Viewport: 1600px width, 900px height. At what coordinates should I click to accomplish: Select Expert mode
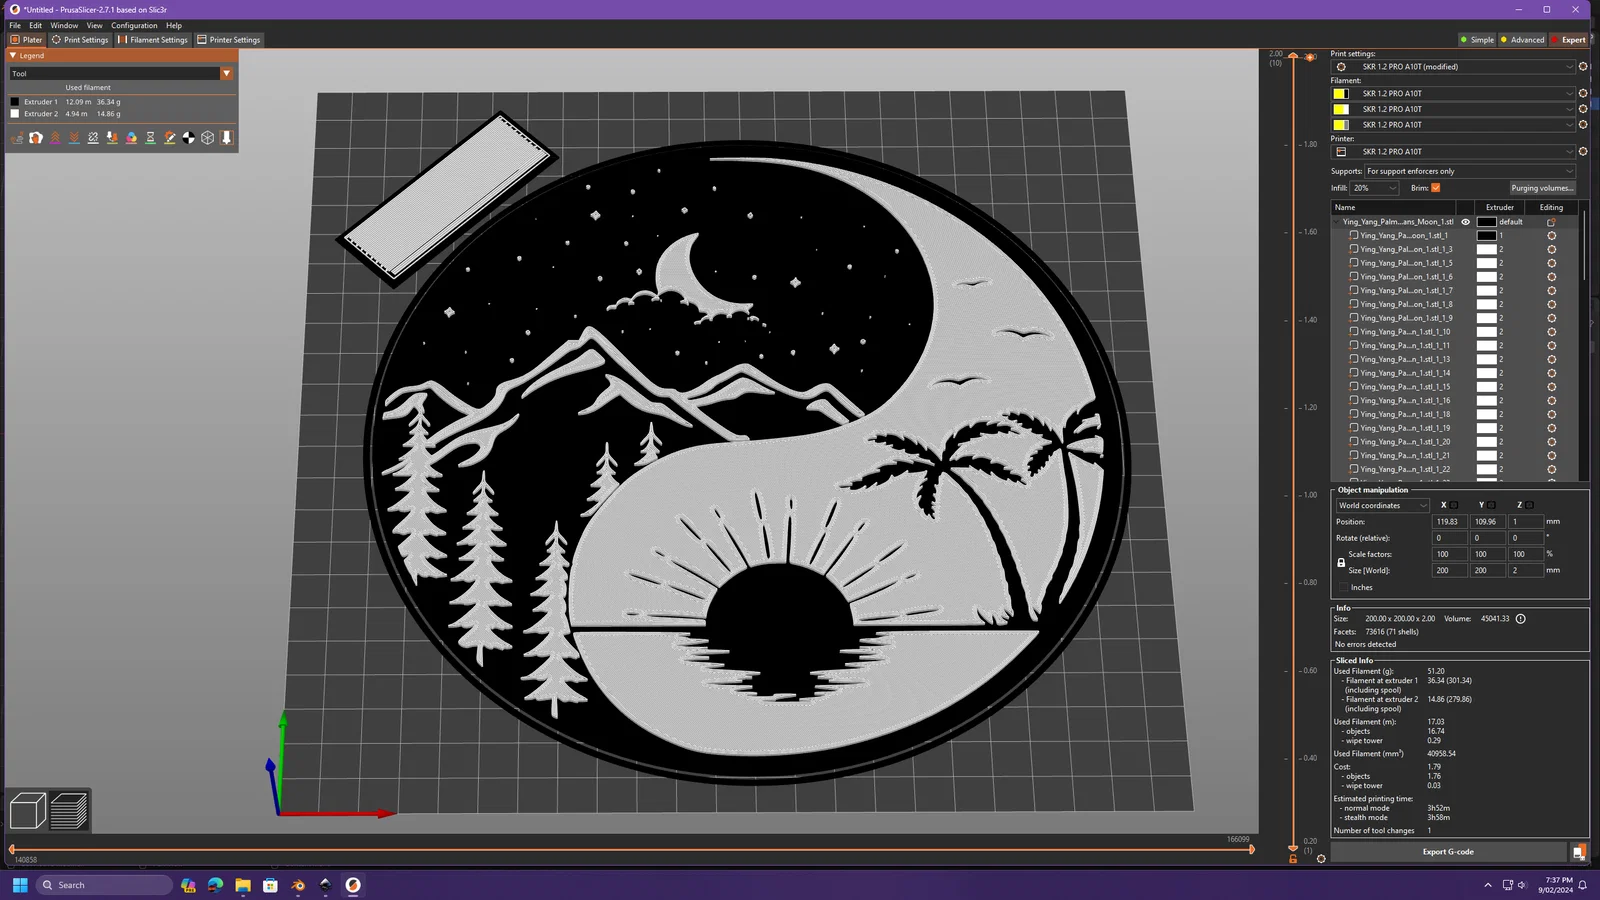(1569, 40)
